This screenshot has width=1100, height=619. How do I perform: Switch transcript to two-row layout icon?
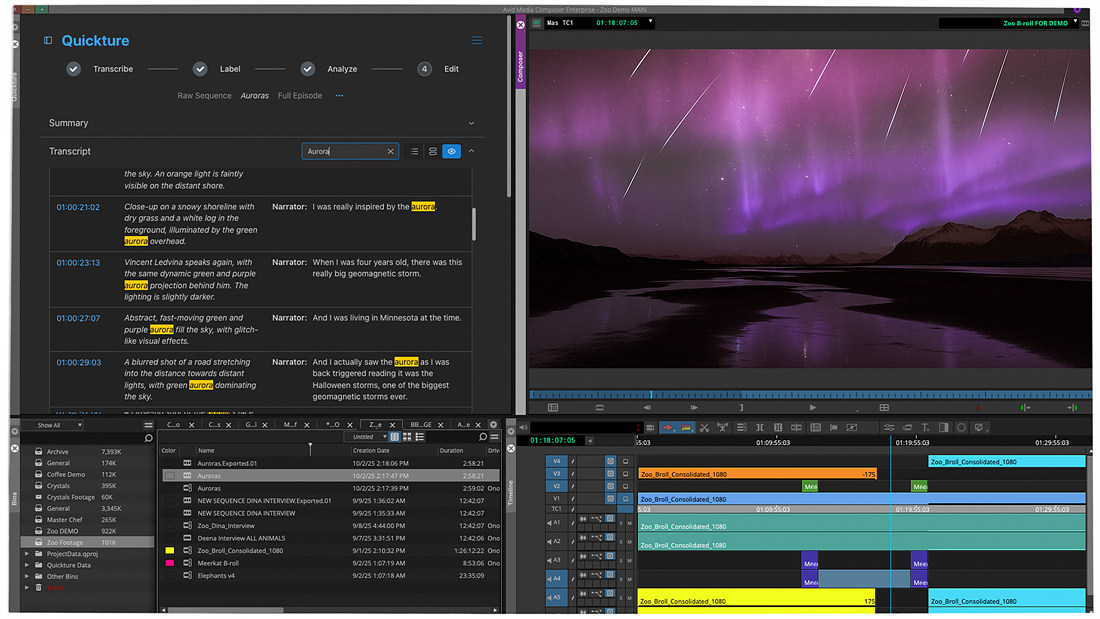point(433,152)
